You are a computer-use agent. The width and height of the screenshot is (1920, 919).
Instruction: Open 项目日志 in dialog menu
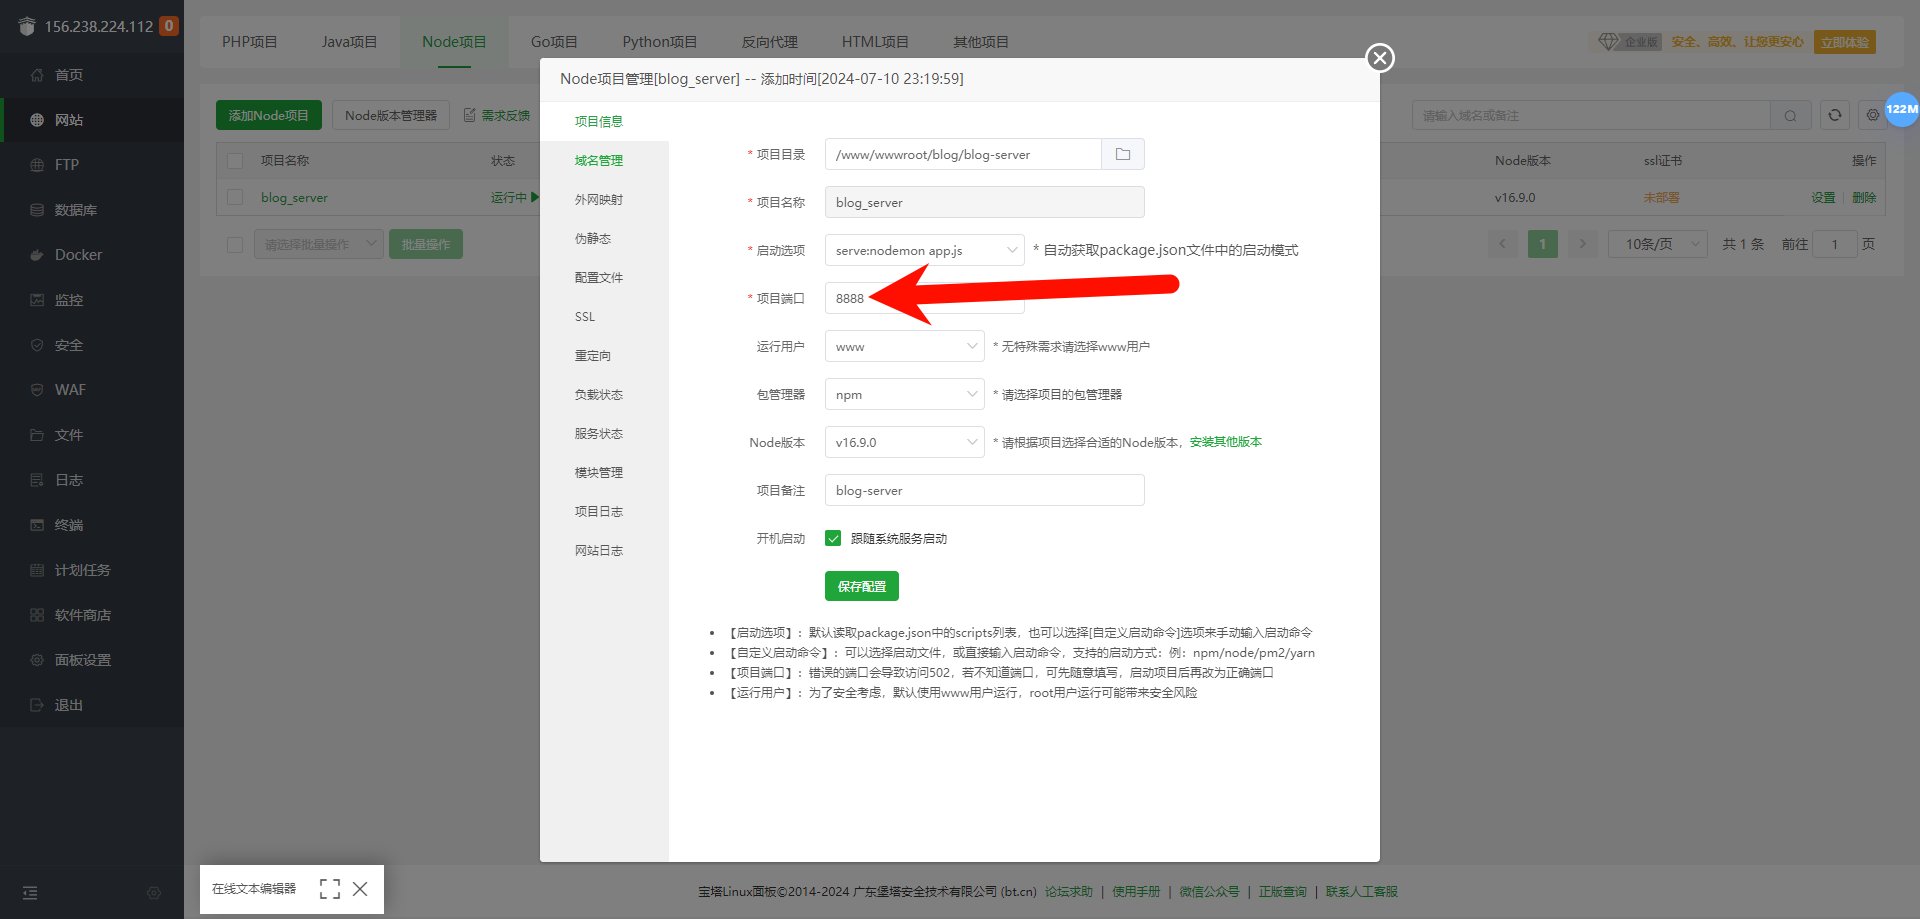599,511
